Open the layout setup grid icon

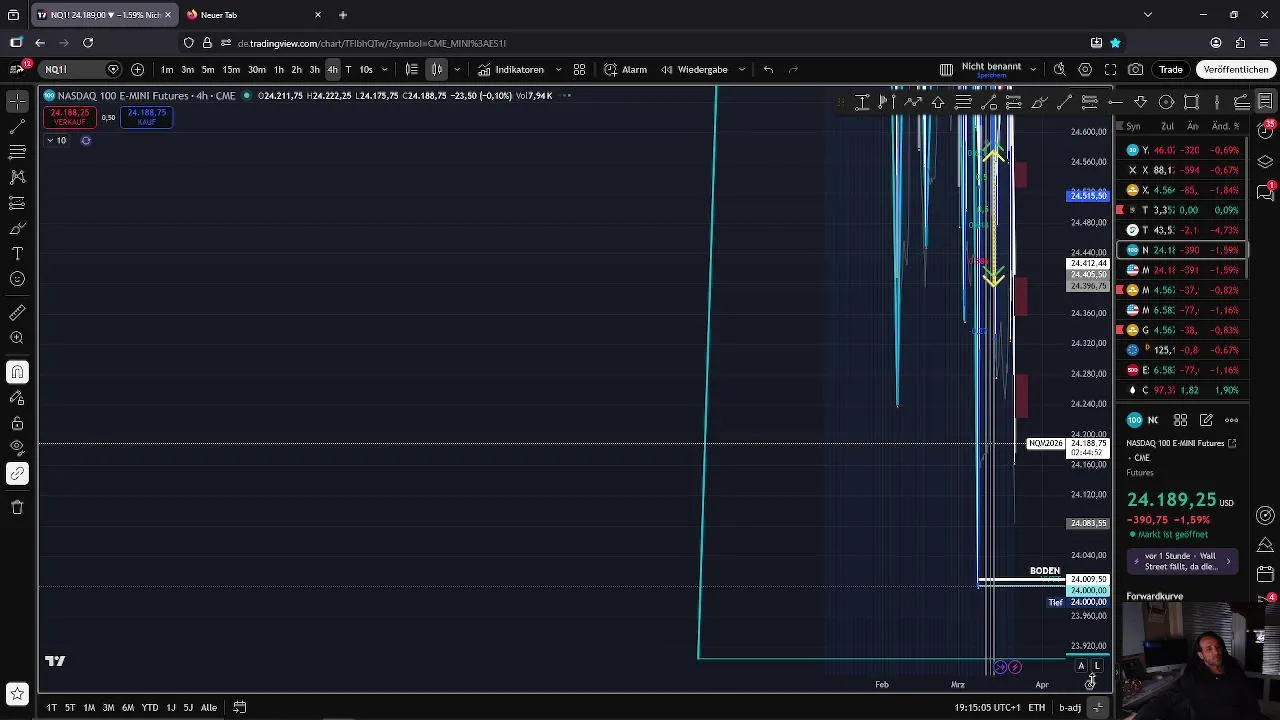[946, 69]
